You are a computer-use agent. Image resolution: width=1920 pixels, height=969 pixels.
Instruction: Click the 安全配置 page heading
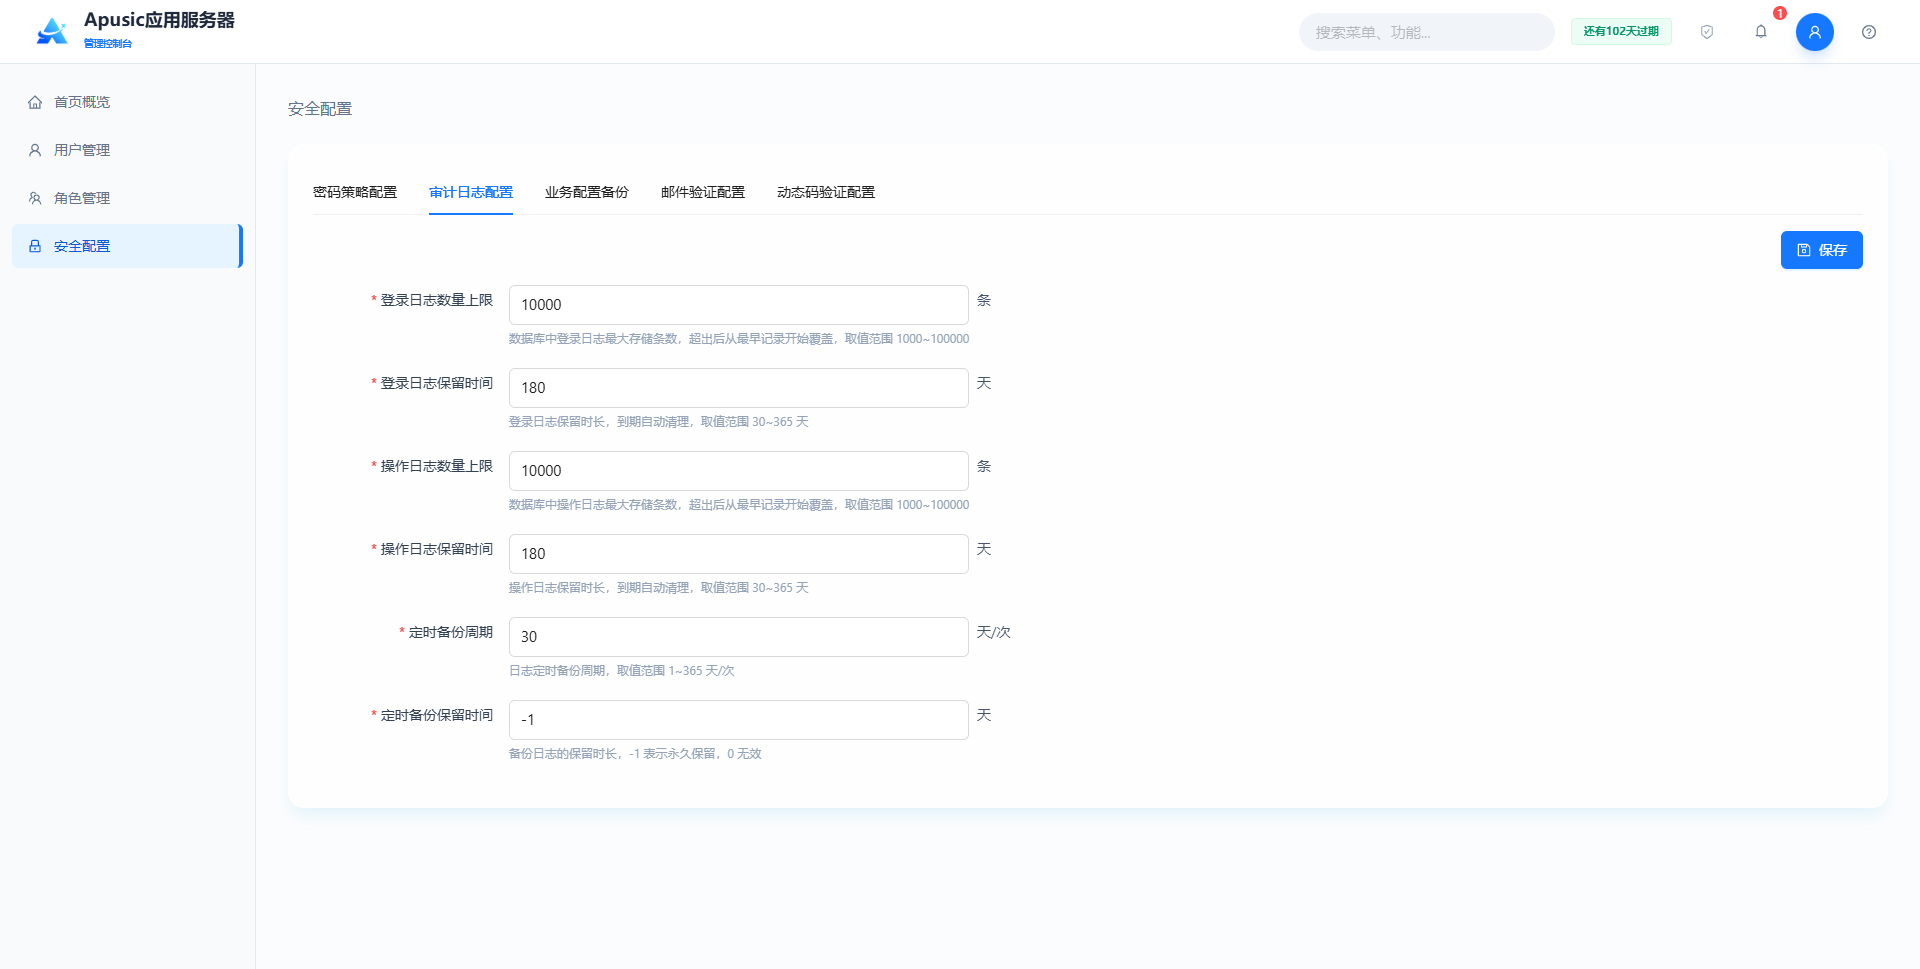(x=320, y=109)
